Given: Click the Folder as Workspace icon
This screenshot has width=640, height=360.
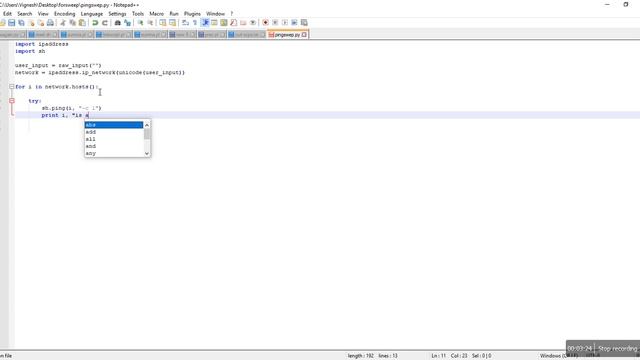Looking at the screenshot, I should coord(243,23).
